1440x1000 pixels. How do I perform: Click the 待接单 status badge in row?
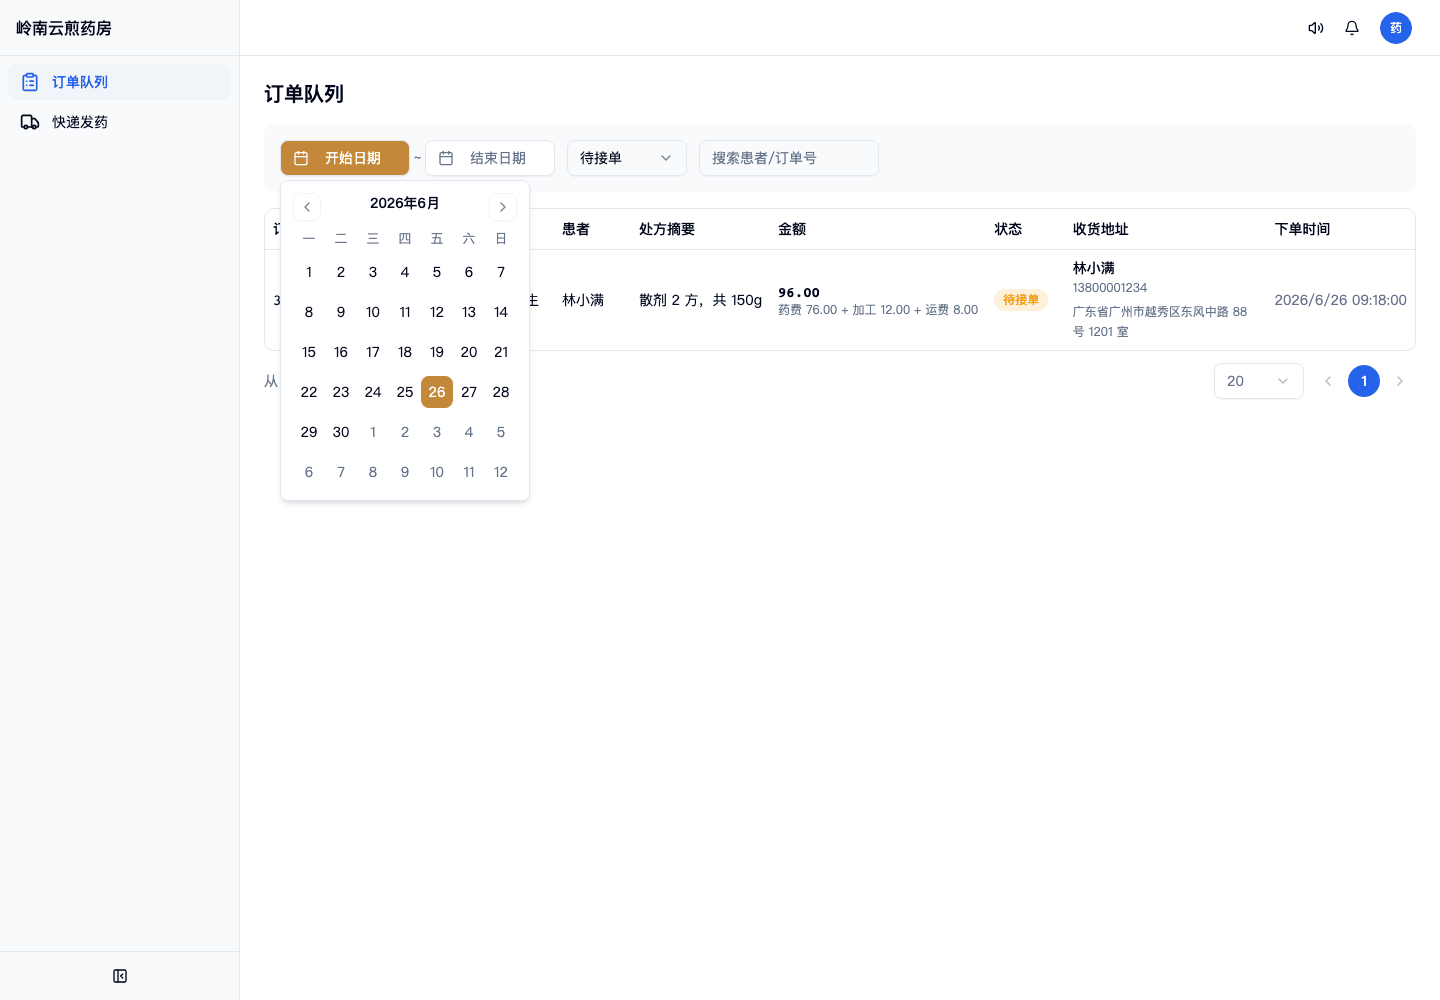1021,300
